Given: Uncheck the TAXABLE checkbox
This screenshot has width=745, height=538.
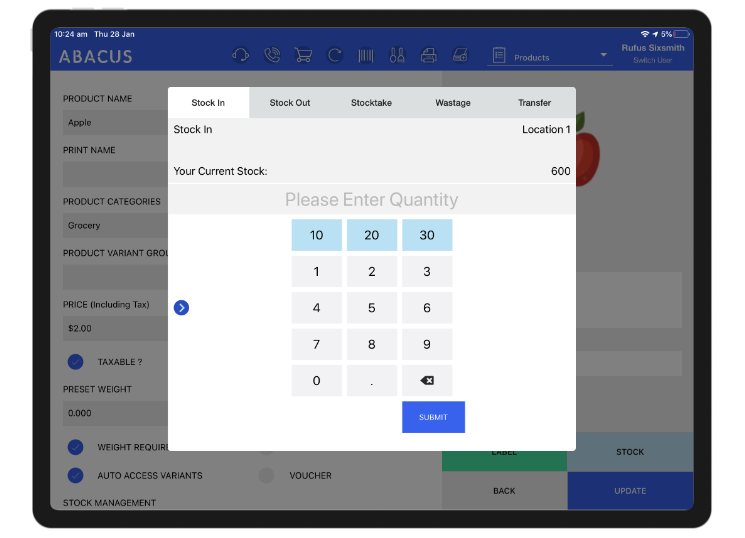Looking at the screenshot, I should [x=75, y=362].
